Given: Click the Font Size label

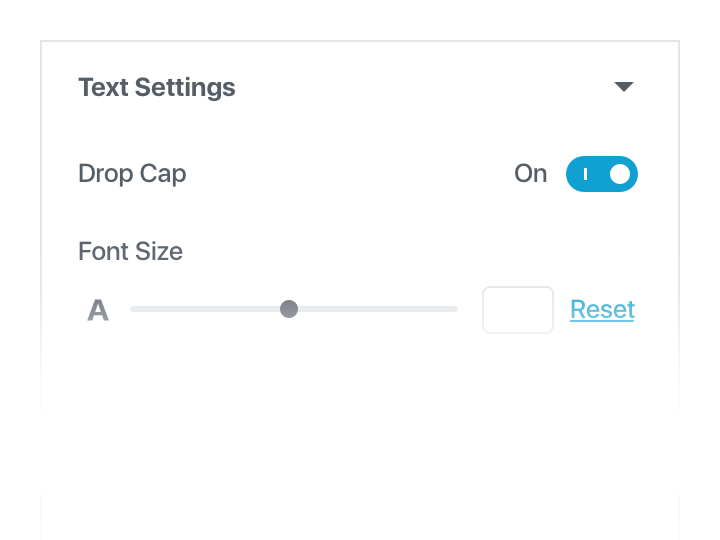Looking at the screenshot, I should (x=130, y=251).
